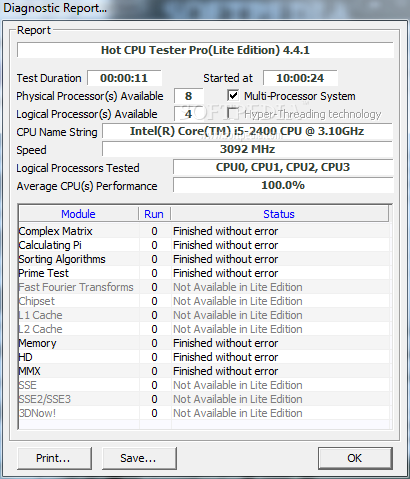Click the Speed field 3092 MHz

click(x=247, y=149)
